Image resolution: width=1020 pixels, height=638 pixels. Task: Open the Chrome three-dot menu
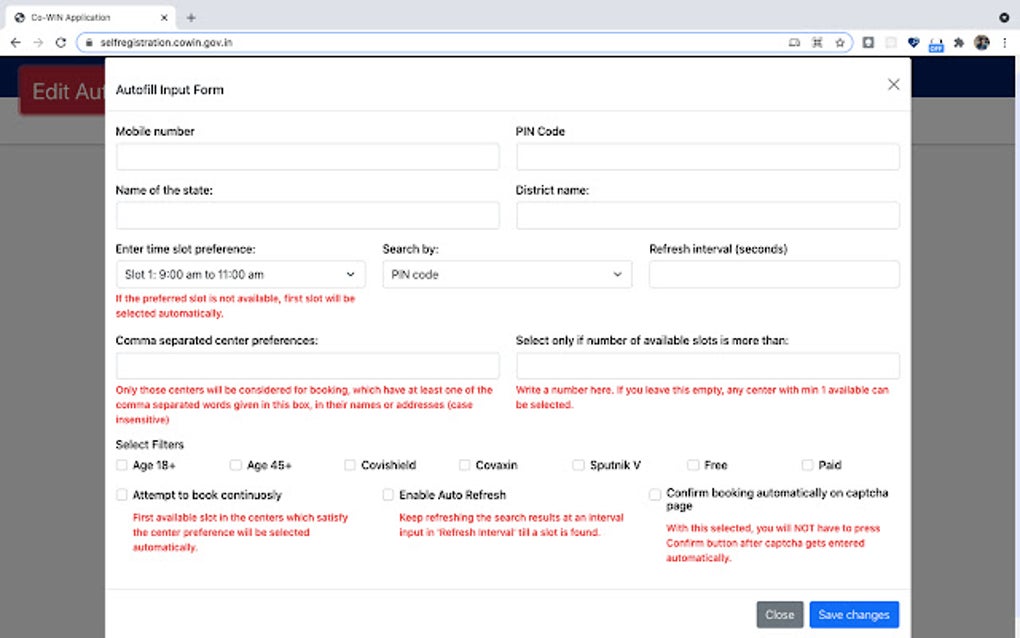point(1004,43)
